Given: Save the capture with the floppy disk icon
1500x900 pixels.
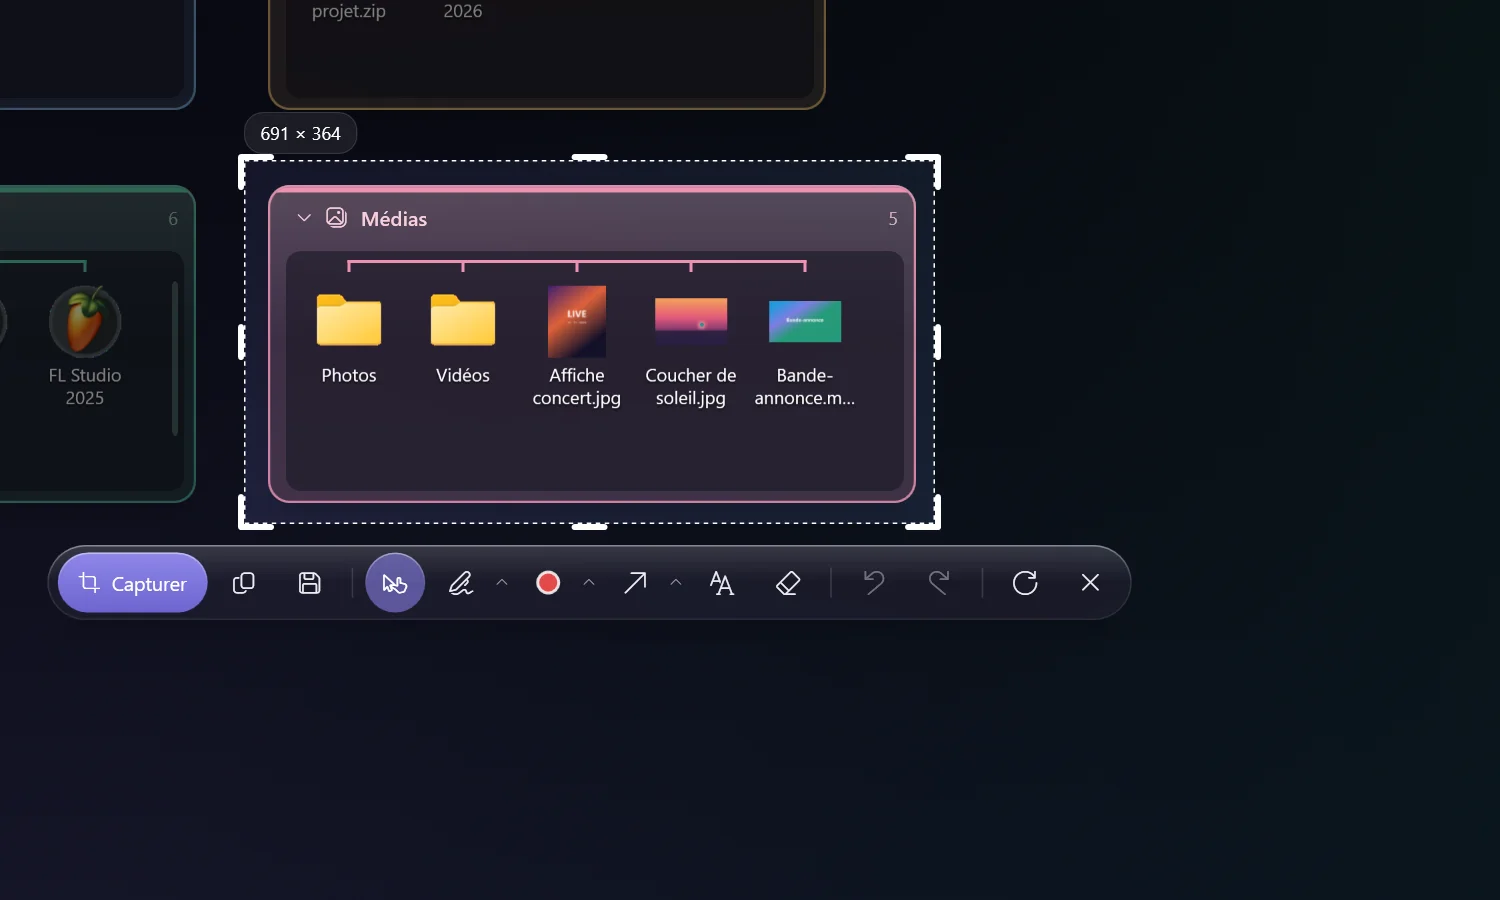Looking at the screenshot, I should (310, 583).
